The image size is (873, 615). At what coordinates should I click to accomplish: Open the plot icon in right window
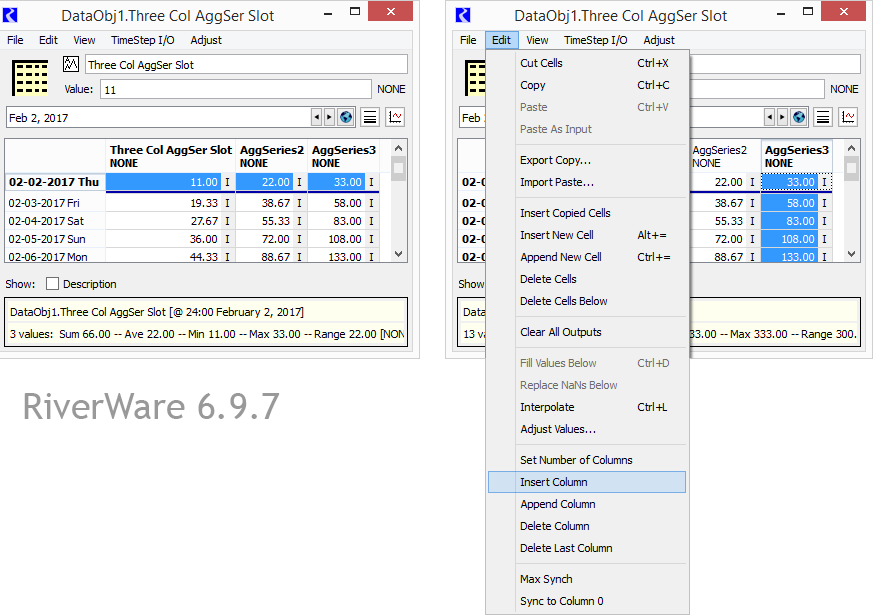pyautogui.click(x=848, y=117)
